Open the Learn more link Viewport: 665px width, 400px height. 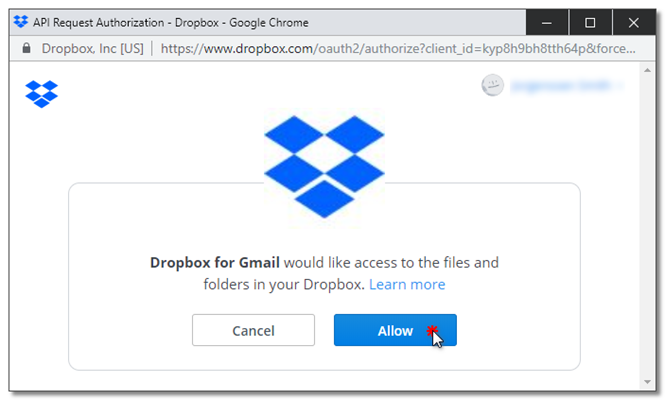(407, 284)
